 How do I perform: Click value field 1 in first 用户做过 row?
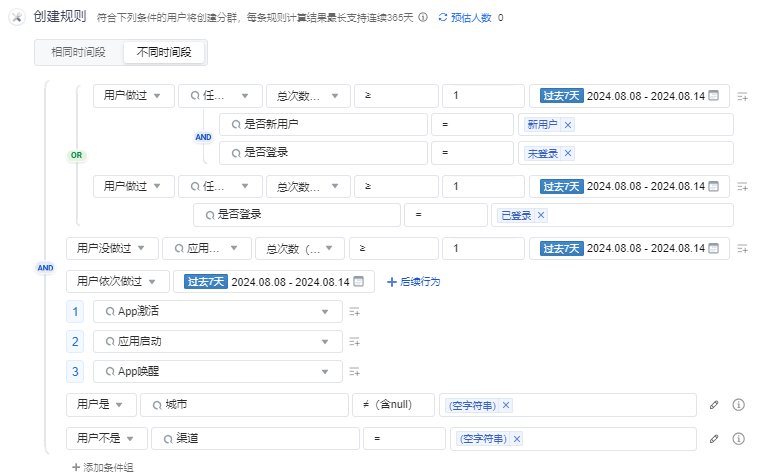point(483,96)
